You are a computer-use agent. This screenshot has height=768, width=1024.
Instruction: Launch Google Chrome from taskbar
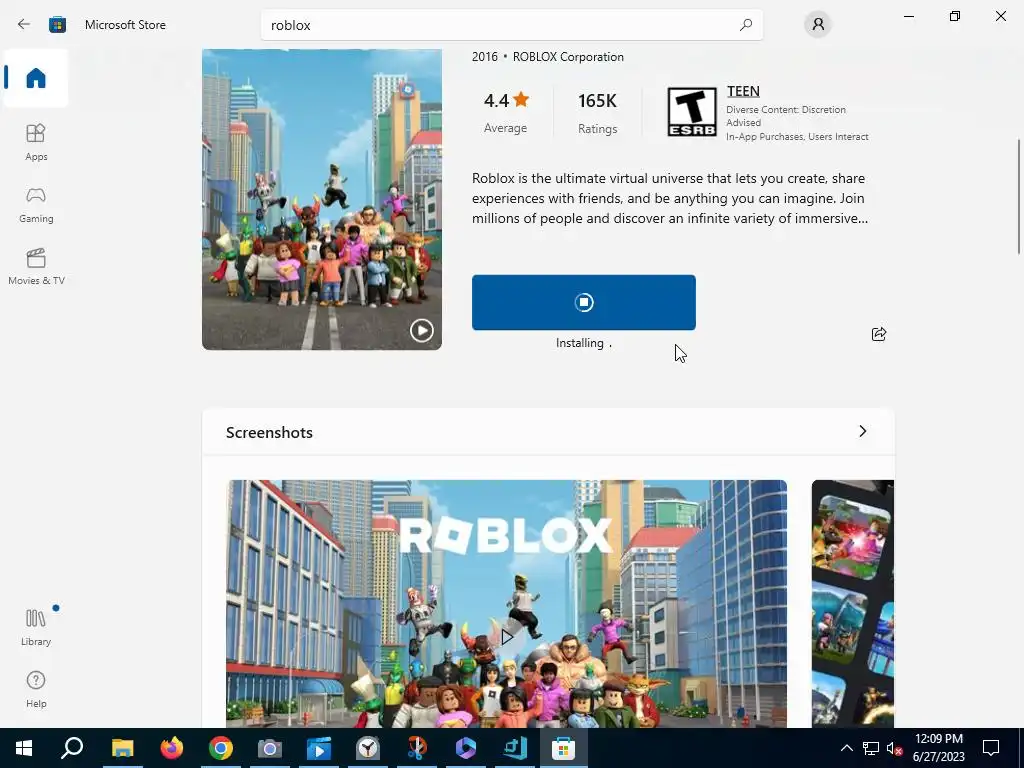[x=221, y=748]
